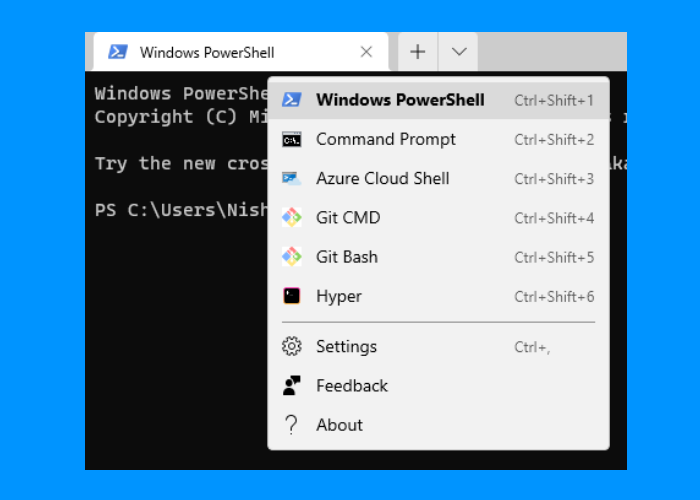Click the Settings gear icon

coord(292,346)
